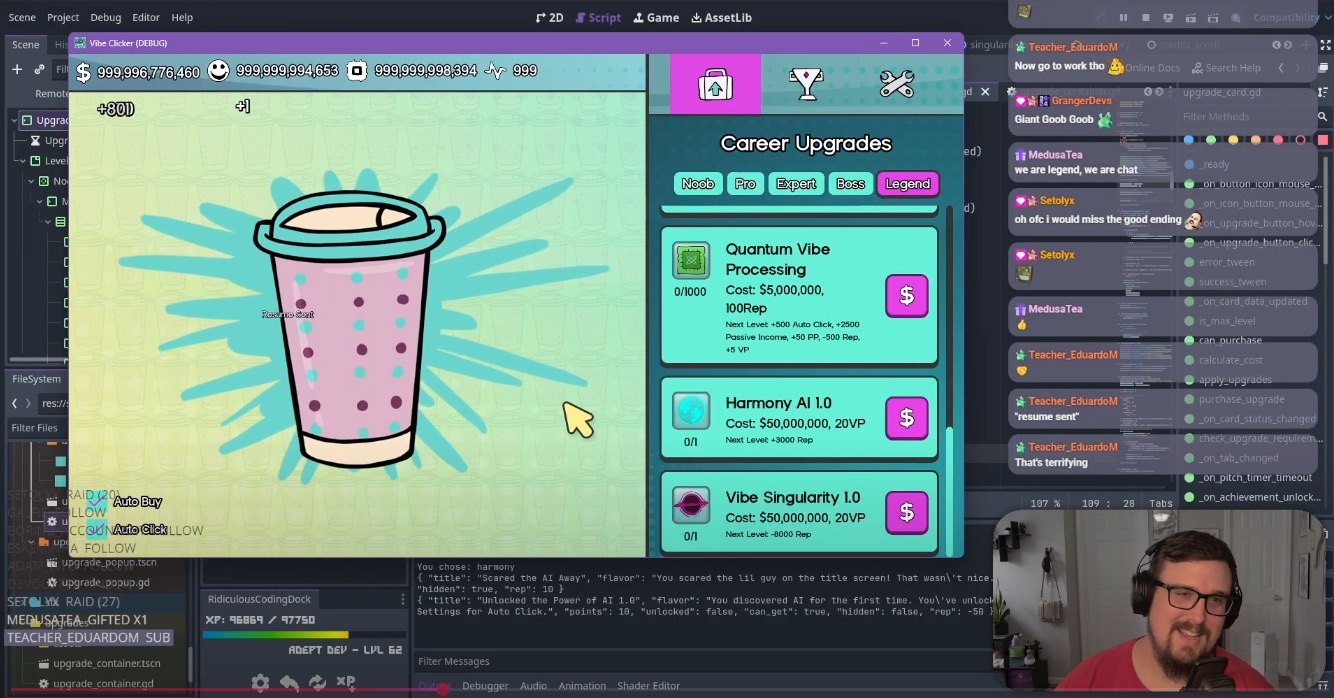Click the pink coffee cup
The image size is (1334, 698).
pos(349,331)
